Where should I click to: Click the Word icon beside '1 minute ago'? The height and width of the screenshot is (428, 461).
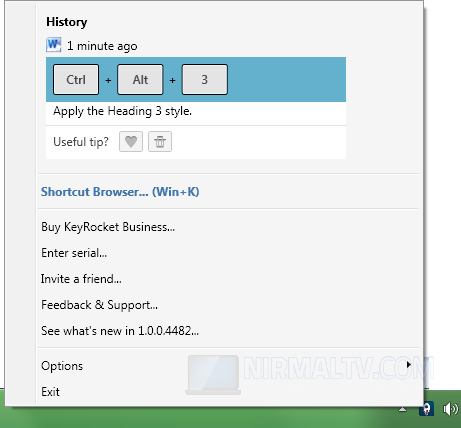click(x=54, y=45)
